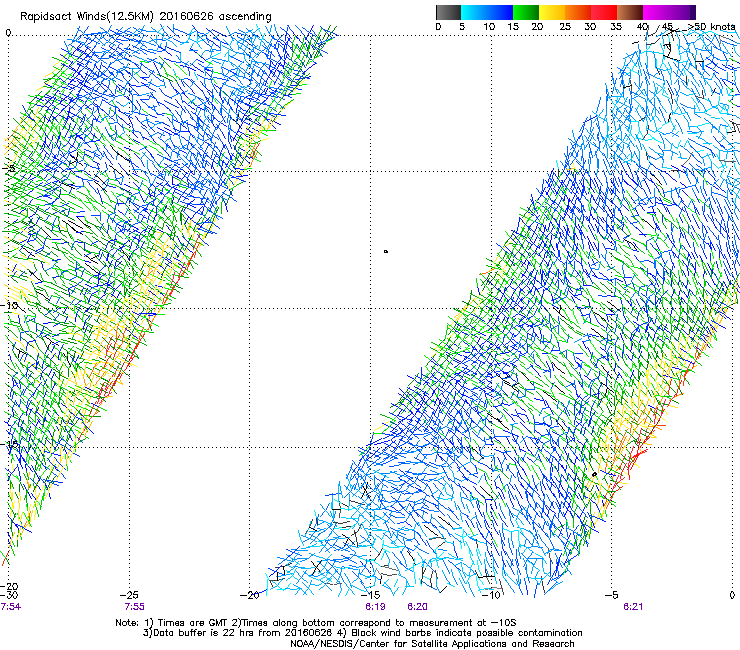Click the '-30' longitude axis label
The width and height of the screenshot is (740, 650).
pos(9,595)
